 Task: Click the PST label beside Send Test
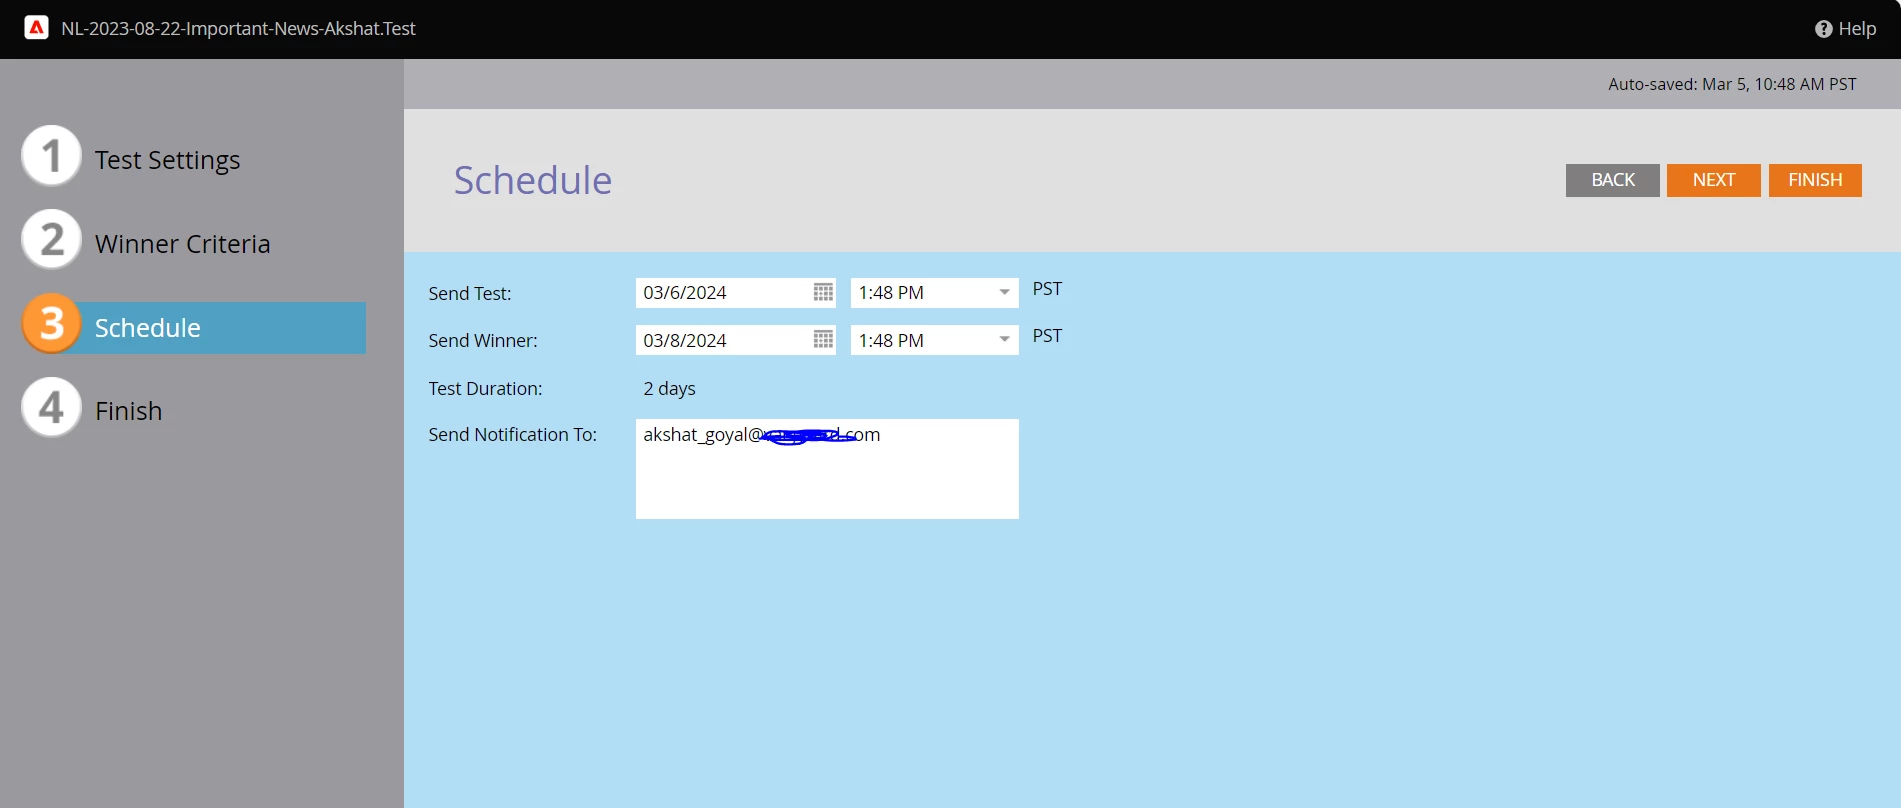pos(1047,288)
